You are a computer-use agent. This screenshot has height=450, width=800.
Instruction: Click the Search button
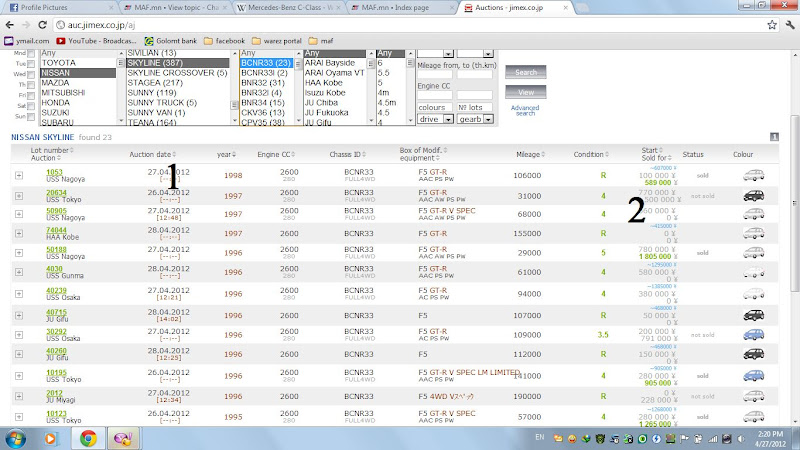[526, 72]
